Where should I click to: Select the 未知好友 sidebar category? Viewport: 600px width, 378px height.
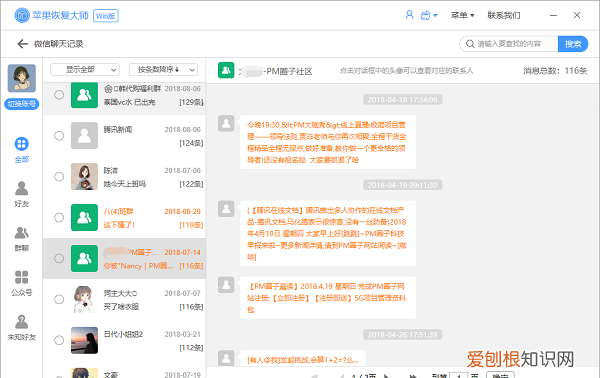click(22, 327)
